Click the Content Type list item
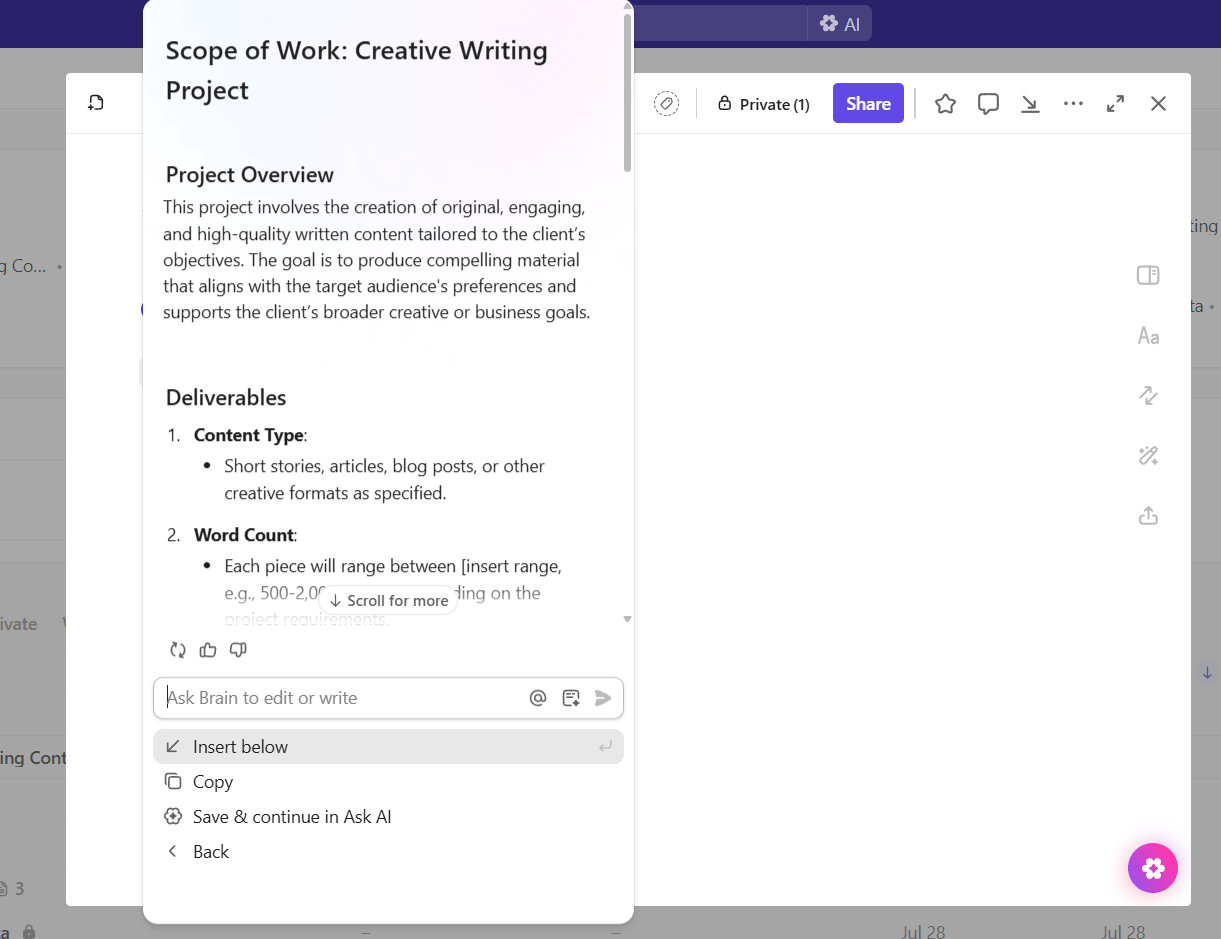1221x939 pixels. click(250, 435)
